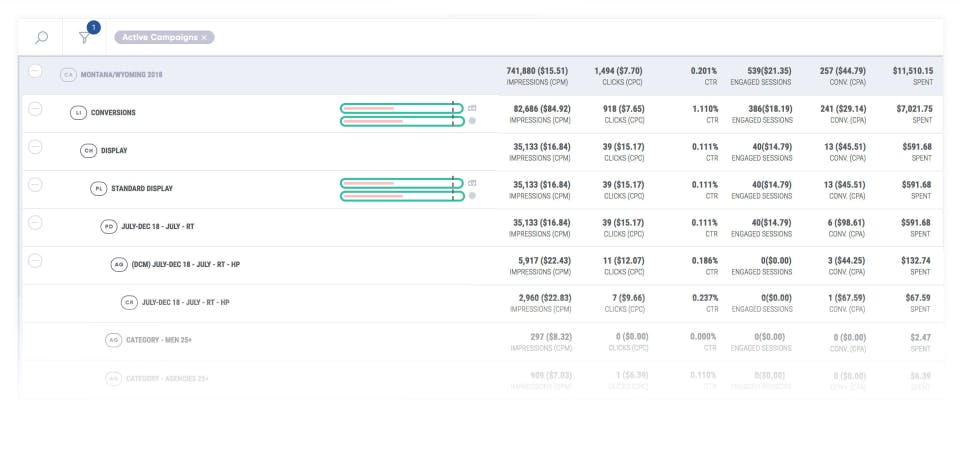Click the CH badge next to Display
This screenshot has width=960, height=451.
[89, 150]
